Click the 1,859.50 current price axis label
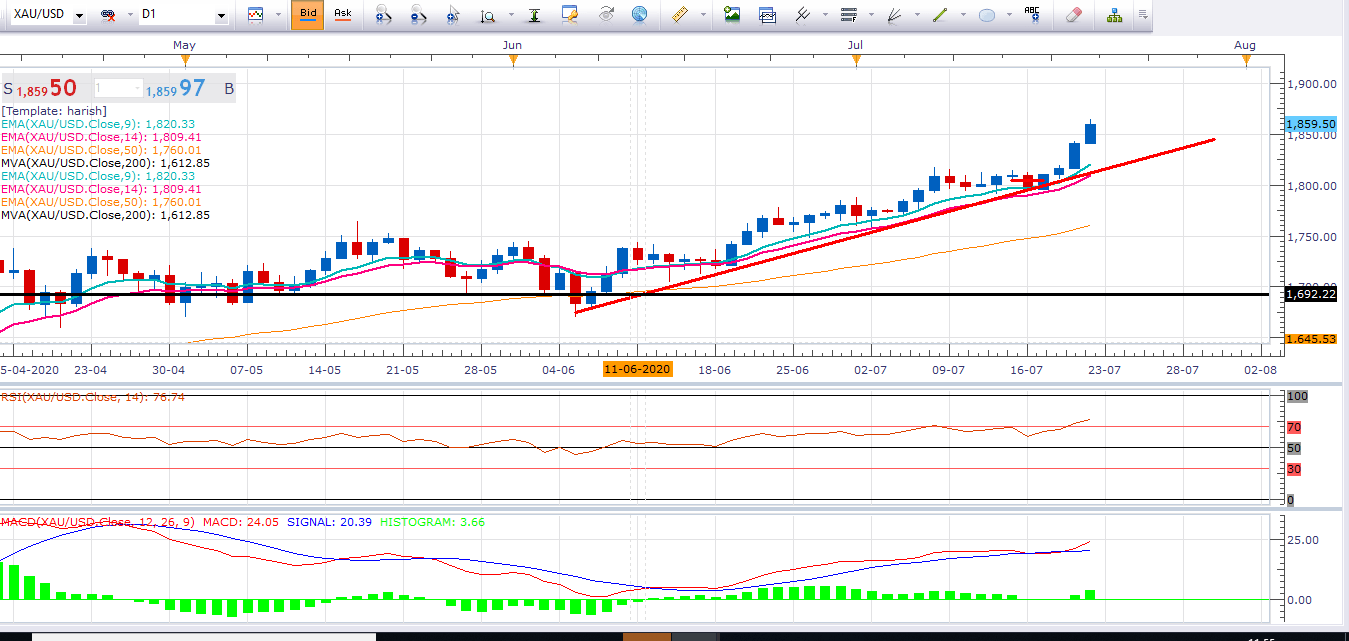The width and height of the screenshot is (1349, 641). pos(1310,124)
